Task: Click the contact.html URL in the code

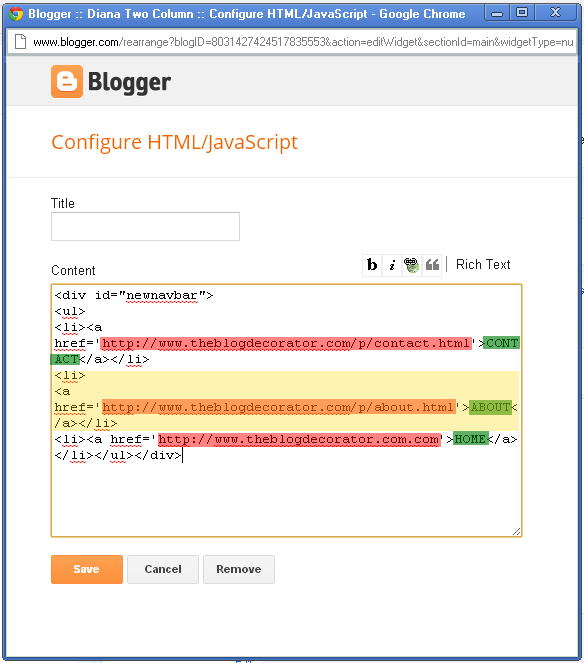Action: [x=286, y=343]
